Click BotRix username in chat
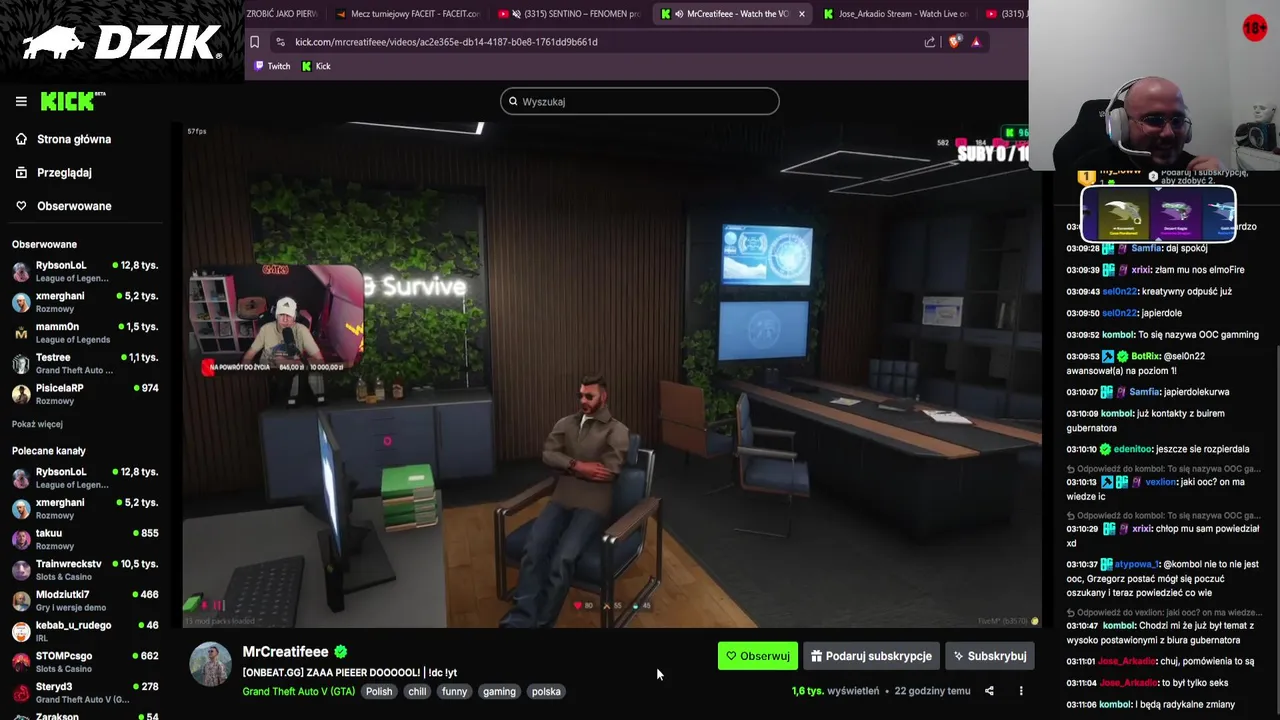 click(1145, 356)
